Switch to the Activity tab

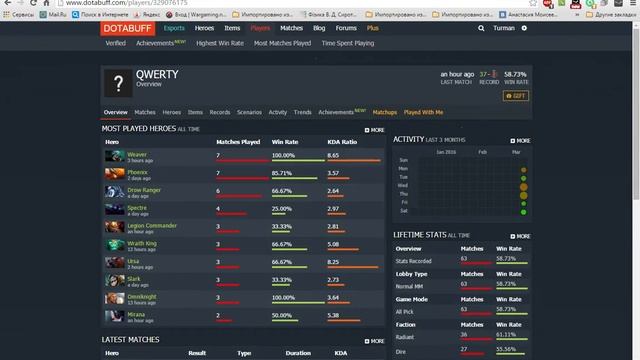pyautogui.click(x=278, y=112)
